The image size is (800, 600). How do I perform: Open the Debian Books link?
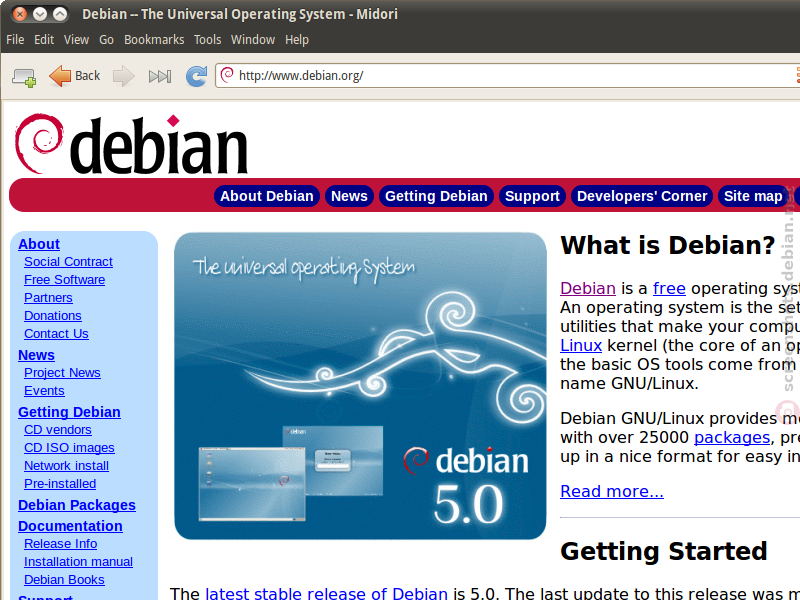pos(64,580)
